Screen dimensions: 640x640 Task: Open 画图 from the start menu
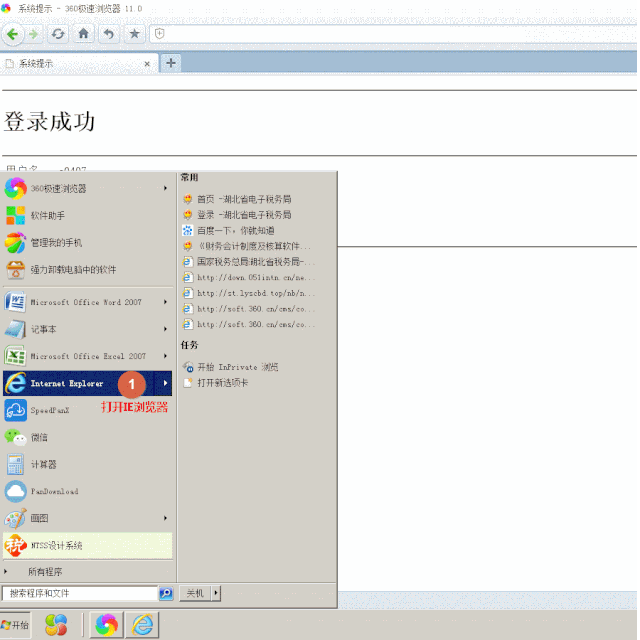click(x=86, y=518)
